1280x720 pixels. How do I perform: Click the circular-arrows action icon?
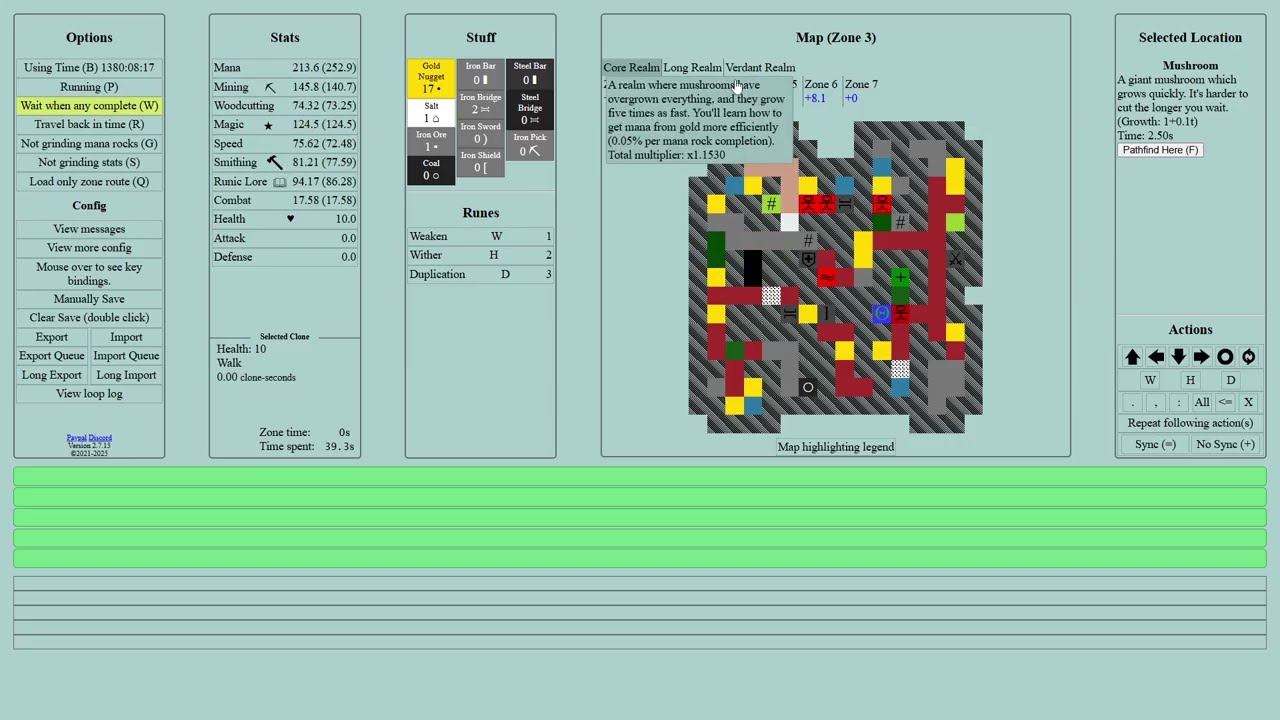pyautogui.click(x=1248, y=357)
